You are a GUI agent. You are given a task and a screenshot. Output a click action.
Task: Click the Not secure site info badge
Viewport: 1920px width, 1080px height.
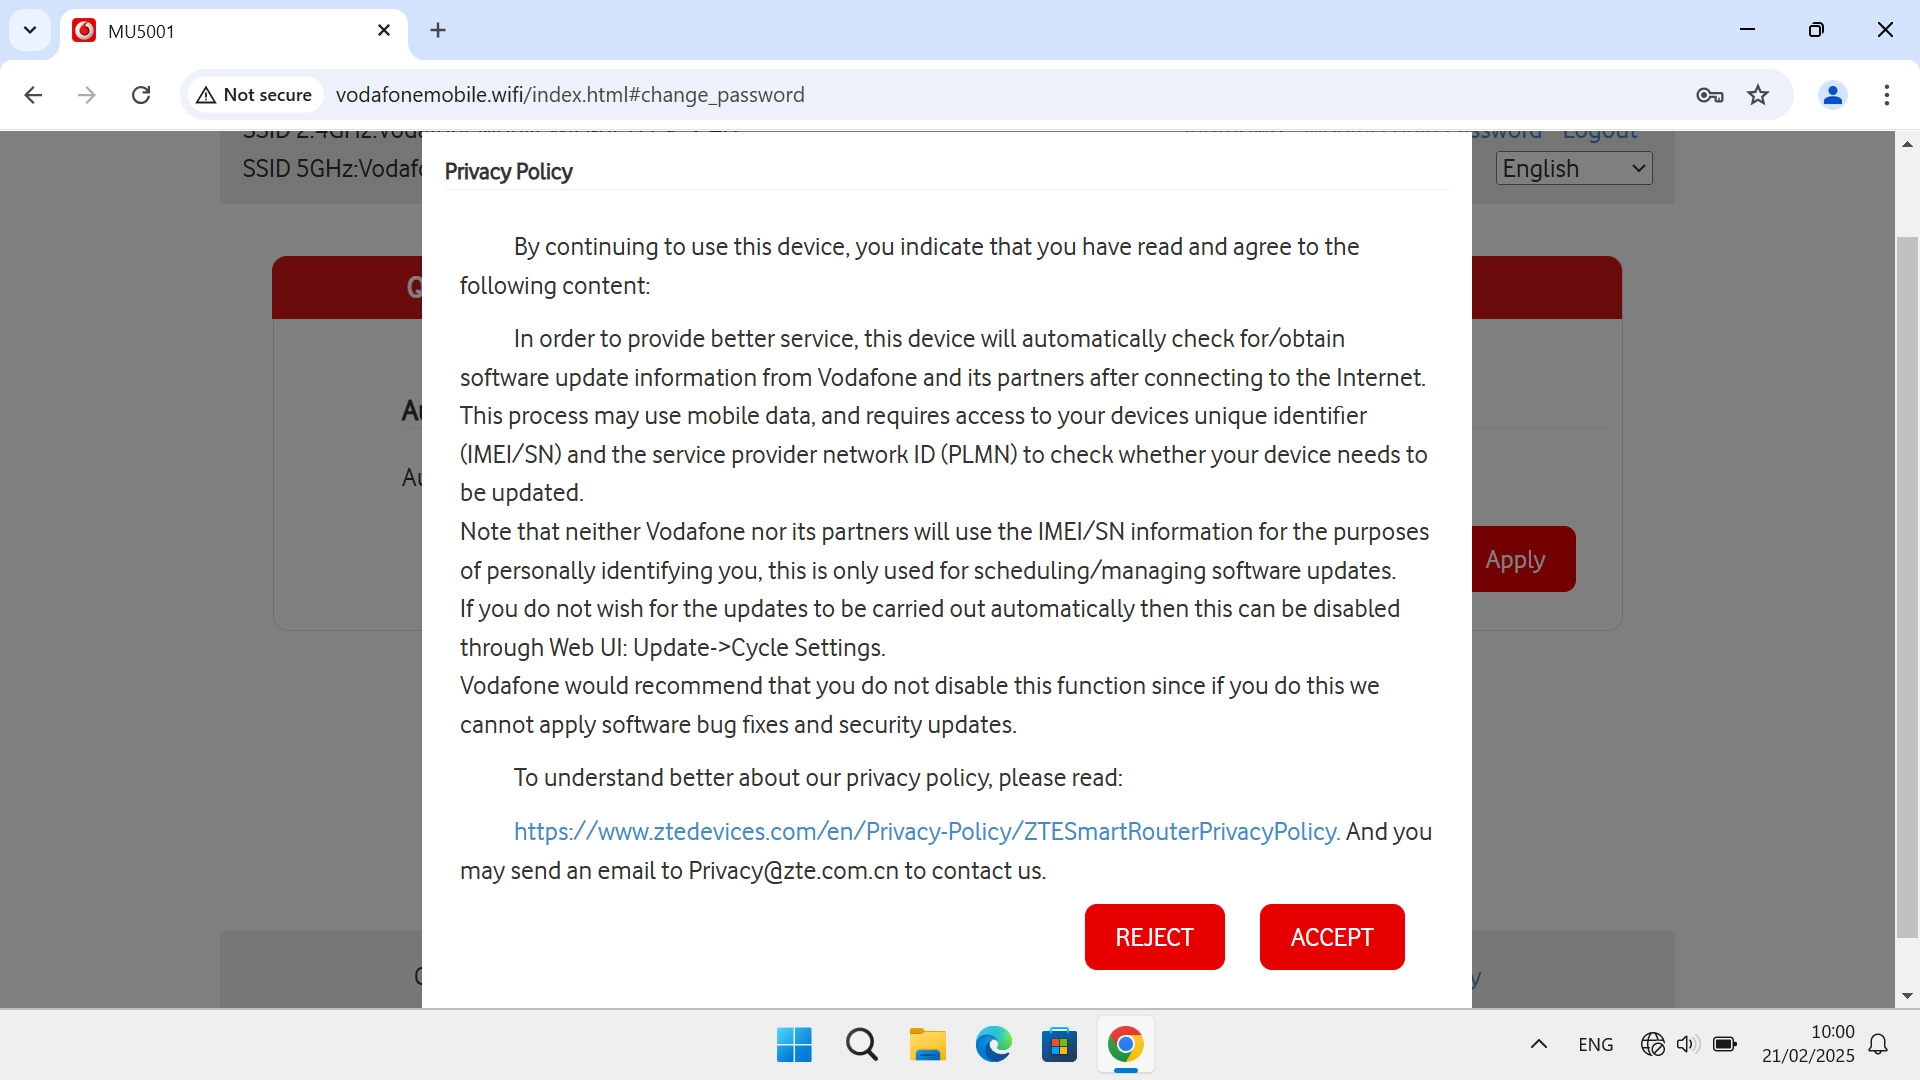point(255,95)
